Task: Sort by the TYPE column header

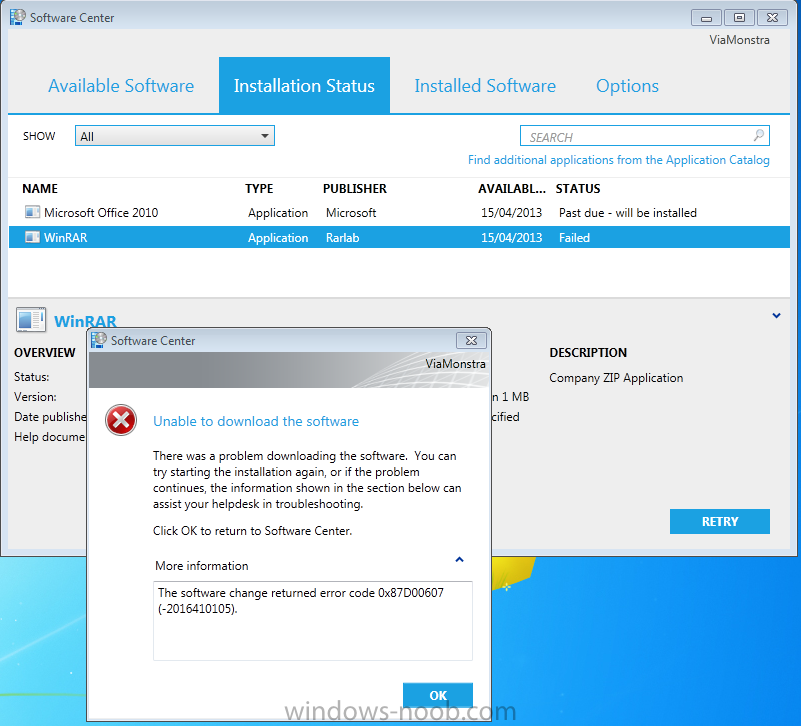Action: pos(259,189)
